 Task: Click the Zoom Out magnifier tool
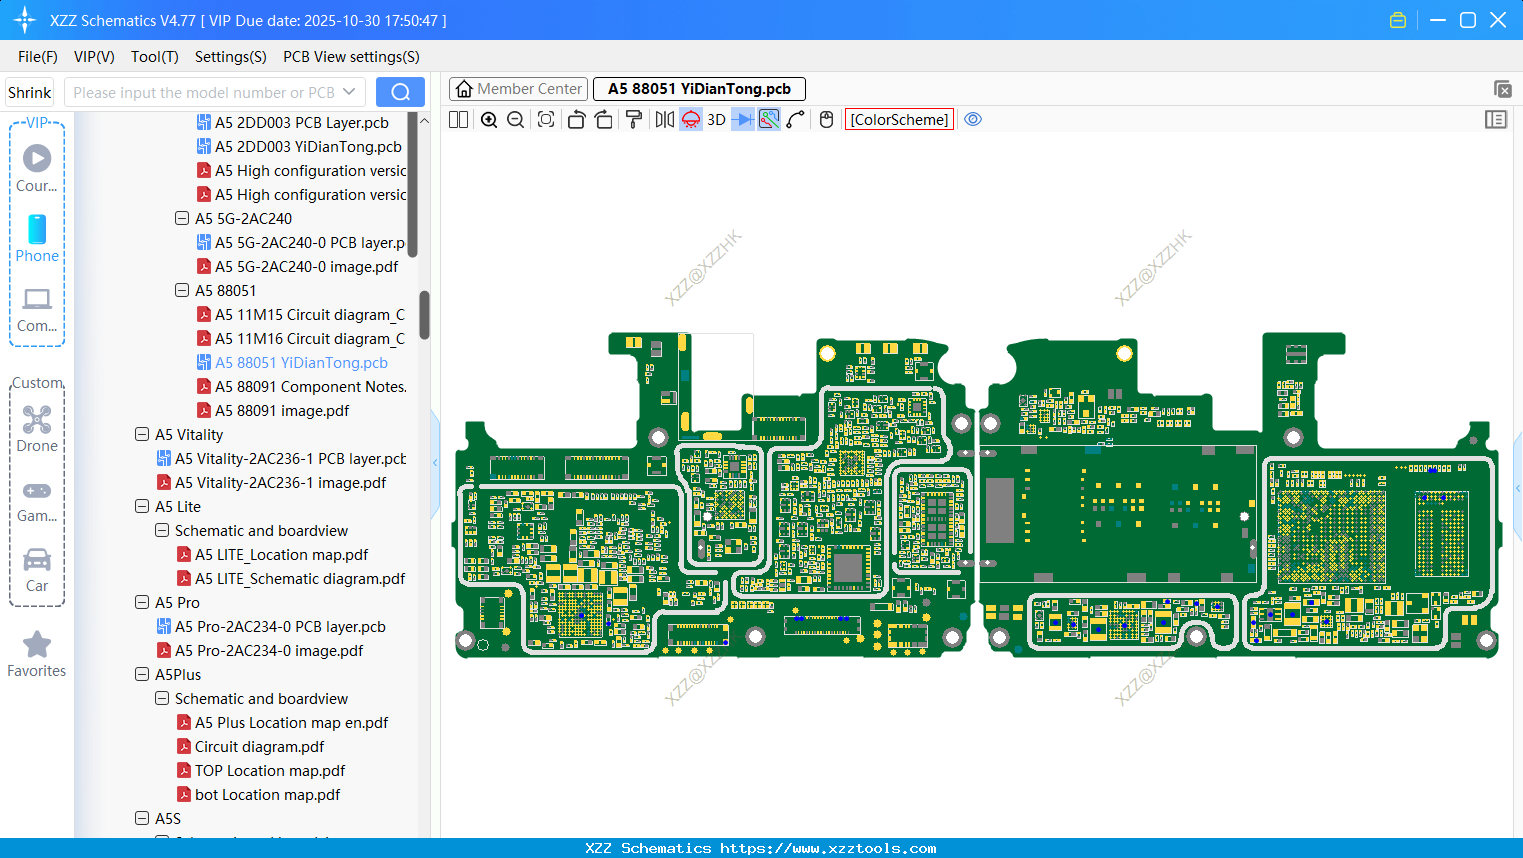tap(515, 119)
